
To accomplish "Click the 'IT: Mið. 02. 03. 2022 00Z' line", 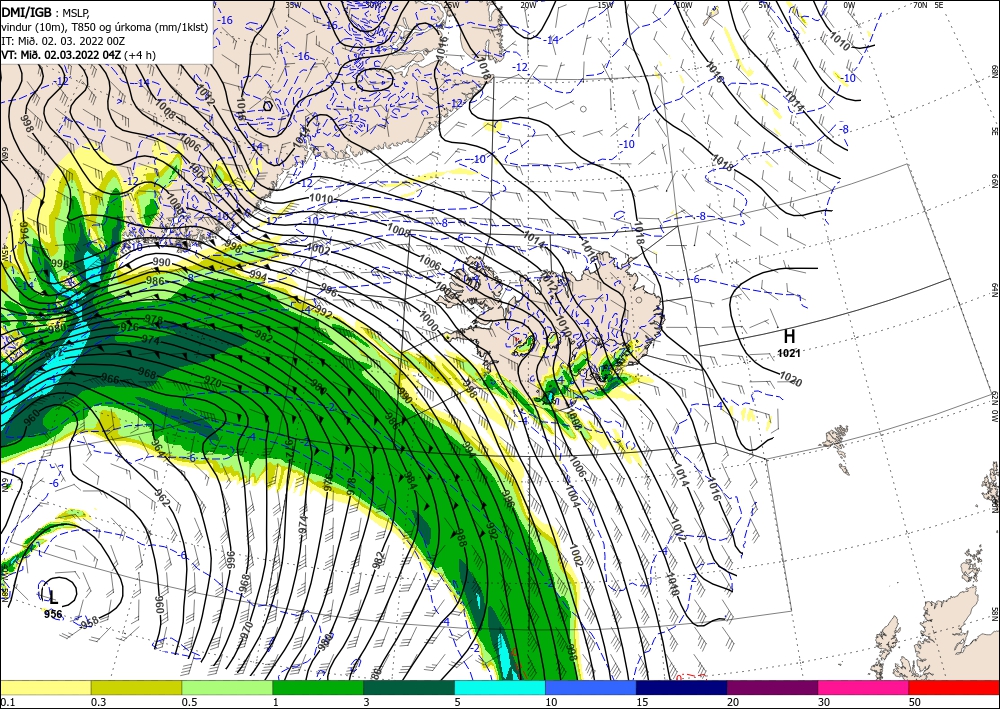I will 63,41.
